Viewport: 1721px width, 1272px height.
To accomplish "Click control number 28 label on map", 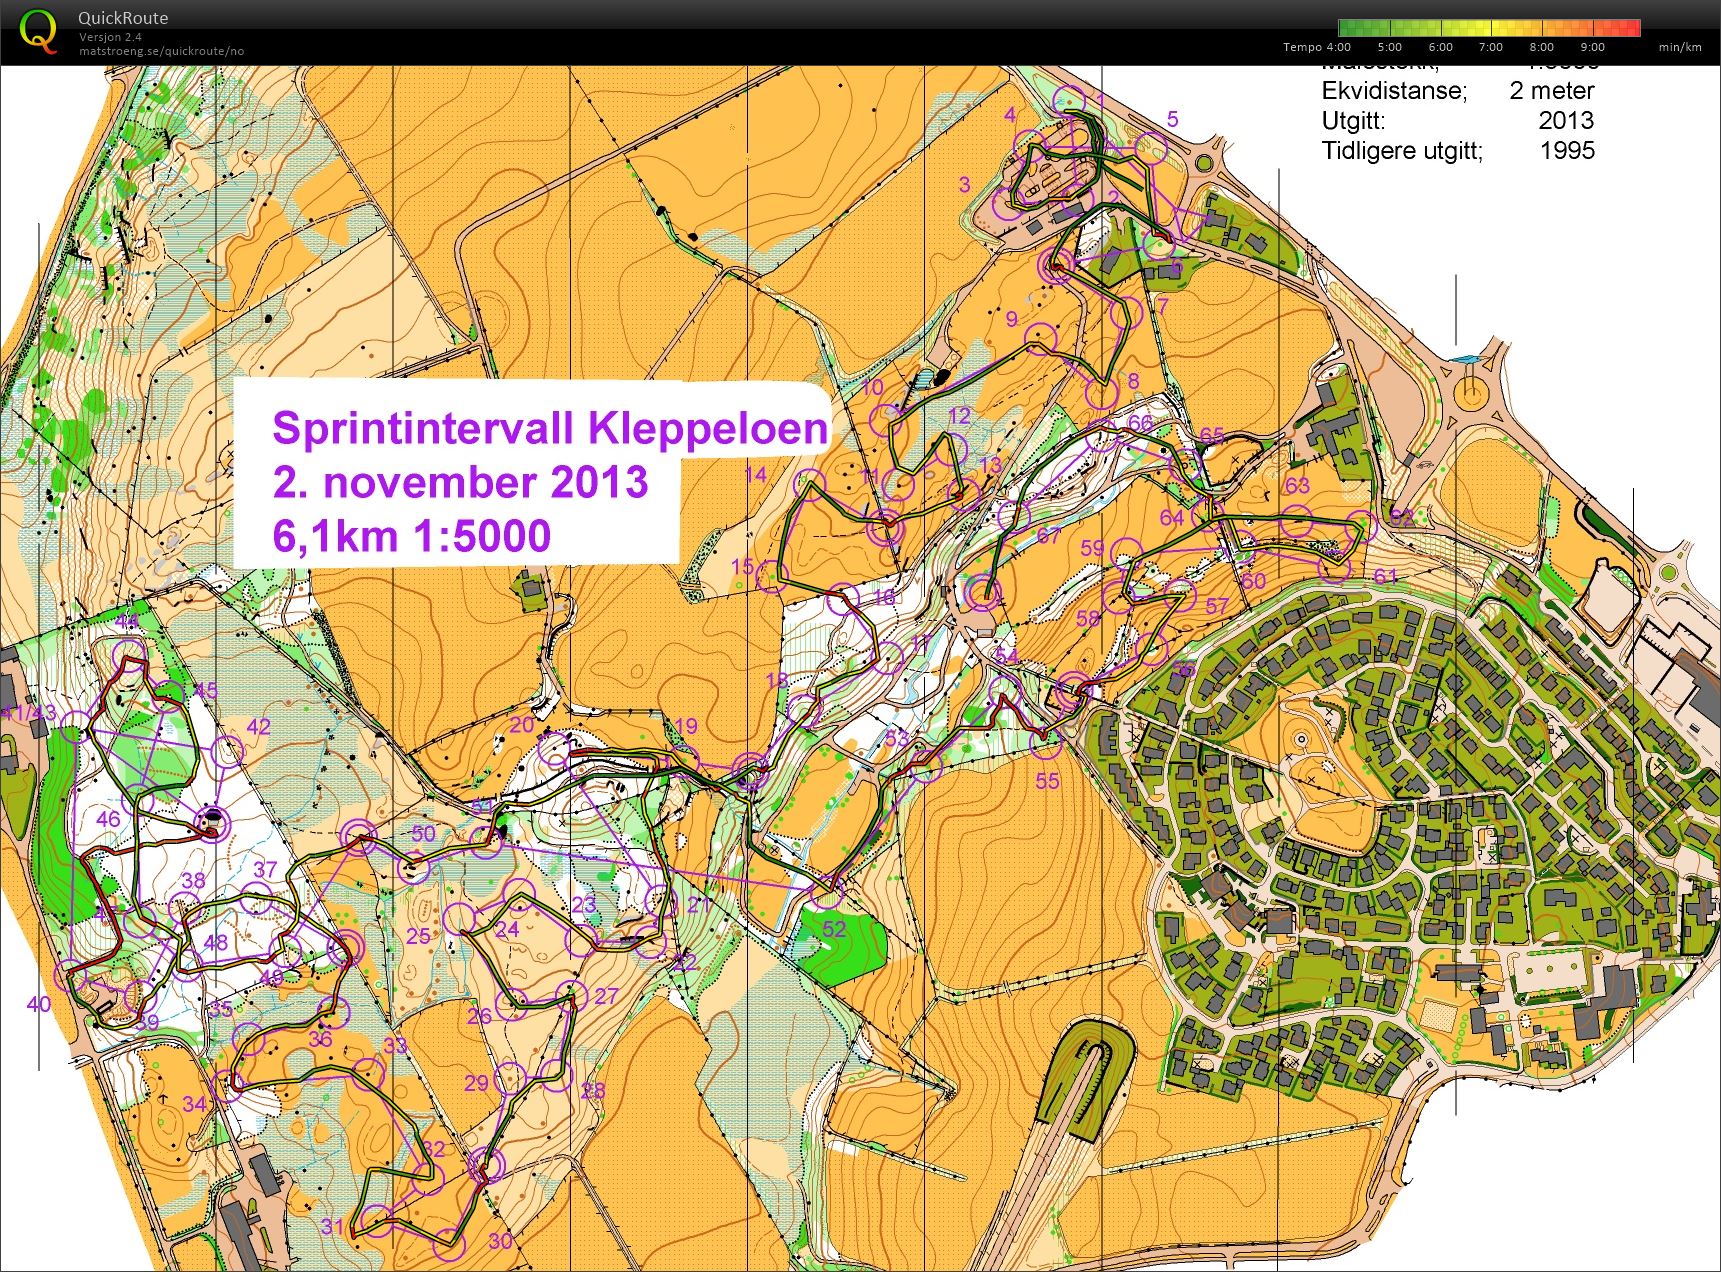I will [593, 1089].
